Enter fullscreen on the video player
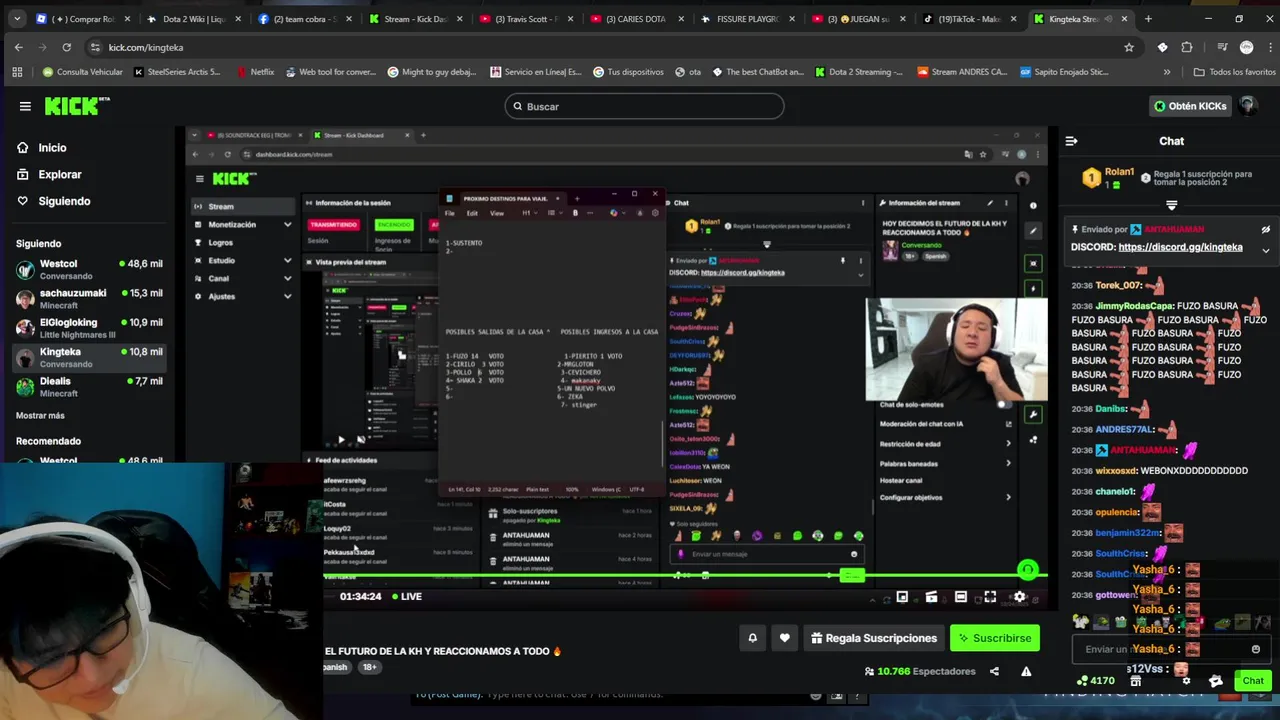This screenshot has height=720, width=1280. pos(990,597)
